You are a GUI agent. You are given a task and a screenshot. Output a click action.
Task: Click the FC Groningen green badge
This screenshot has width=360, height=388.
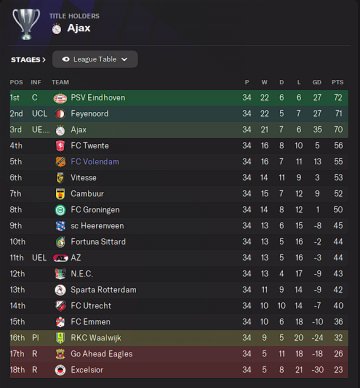click(x=60, y=210)
